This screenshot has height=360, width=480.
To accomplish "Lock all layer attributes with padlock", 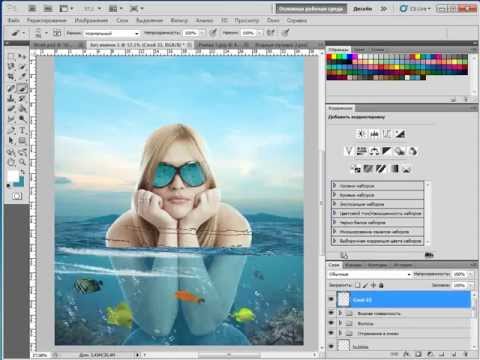I will (381, 285).
